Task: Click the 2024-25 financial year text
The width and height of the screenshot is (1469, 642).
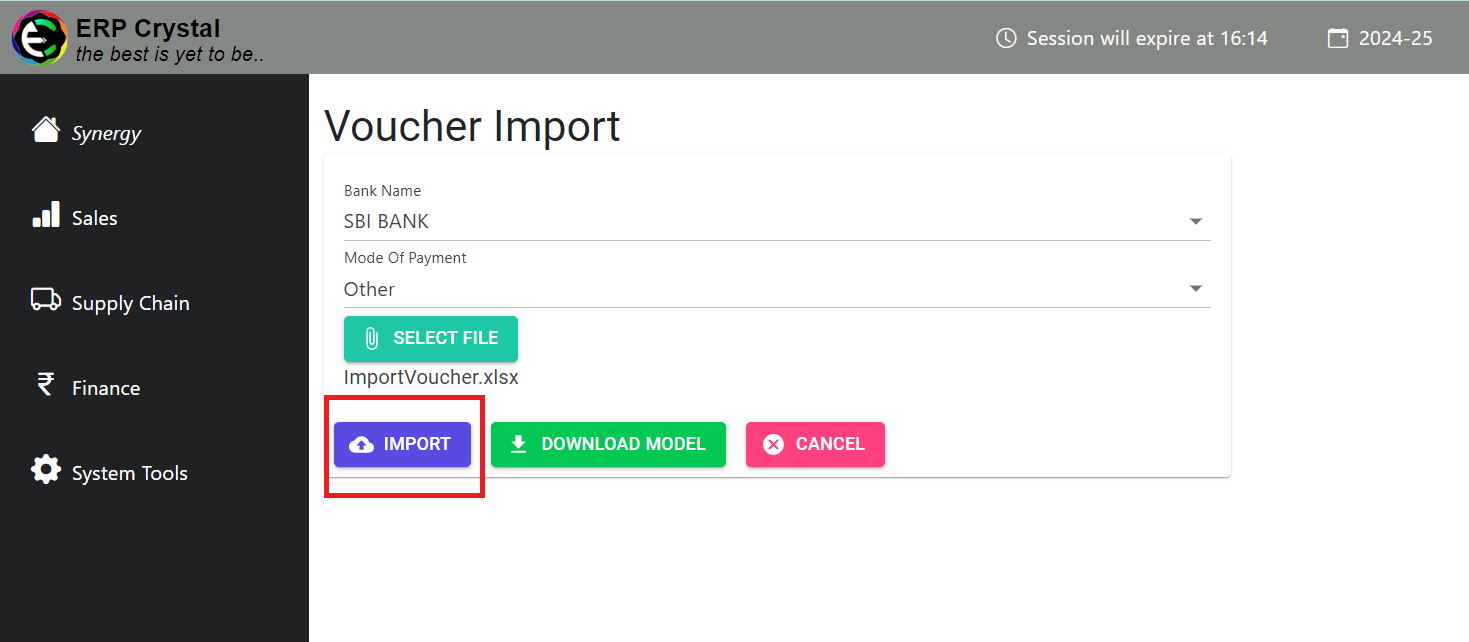Action: coord(1395,38)
